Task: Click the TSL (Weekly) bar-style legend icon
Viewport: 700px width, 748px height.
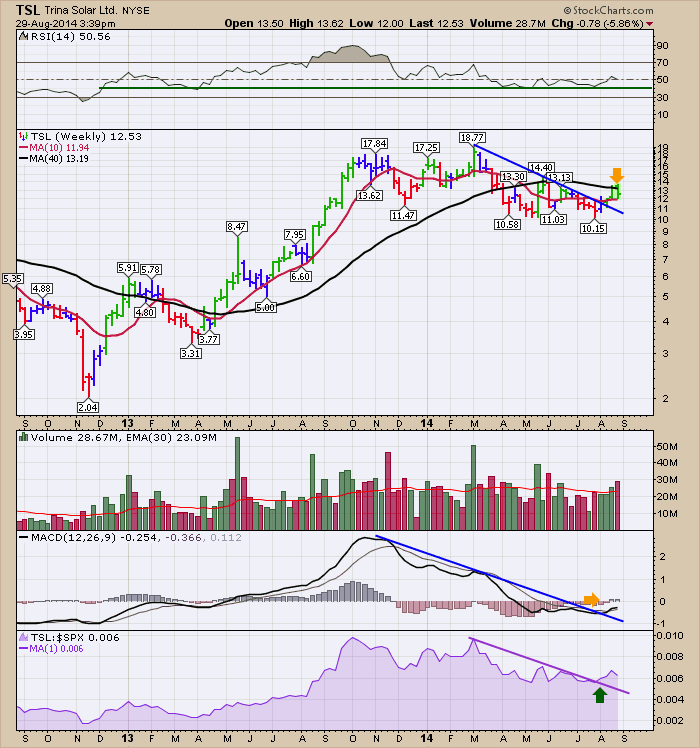Action: click(23, 137)
